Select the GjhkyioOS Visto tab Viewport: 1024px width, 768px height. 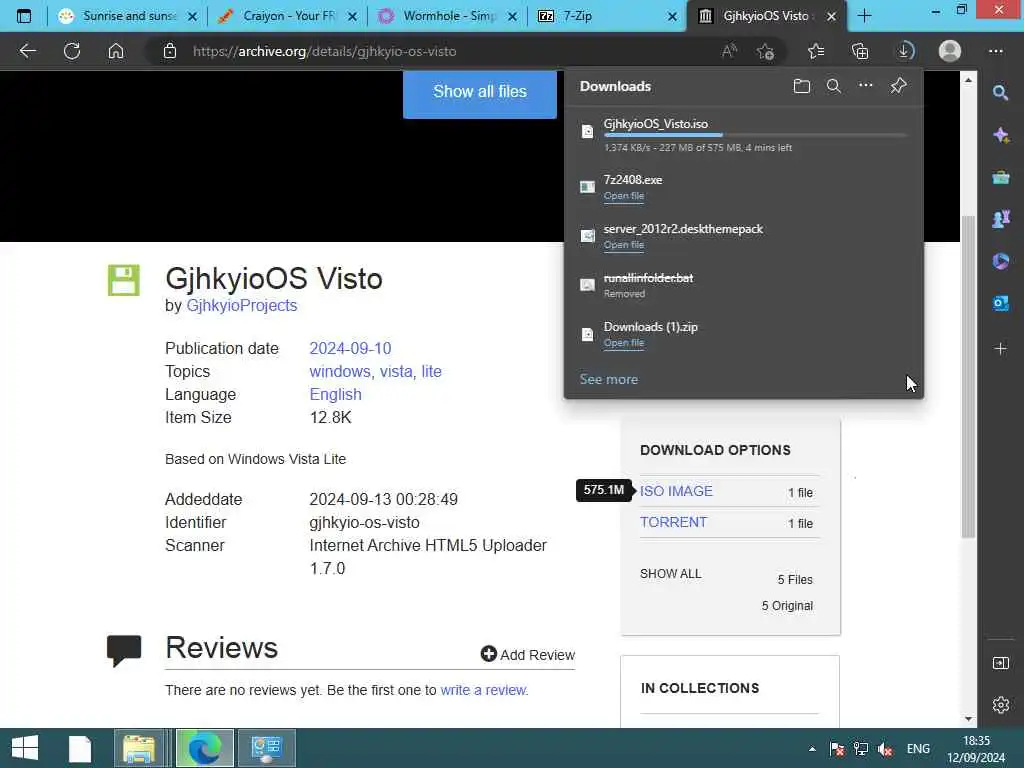coord(765,16)
